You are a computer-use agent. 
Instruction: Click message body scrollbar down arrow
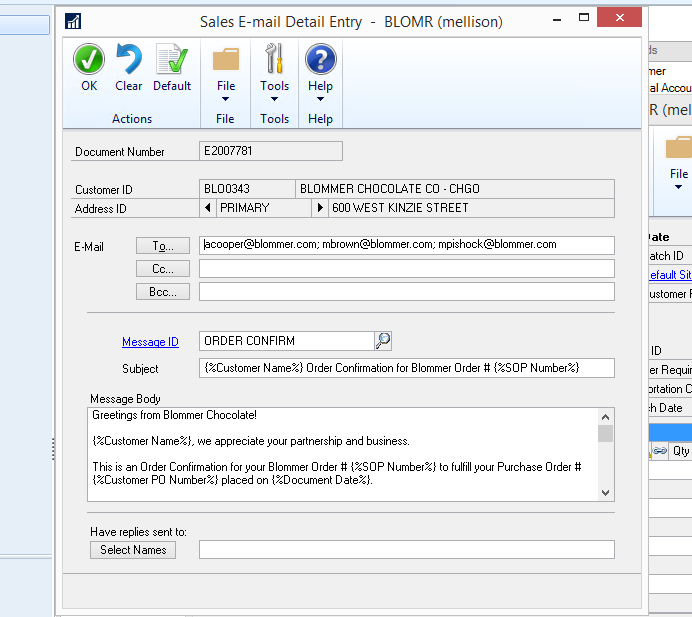click(x=606, y=493)
